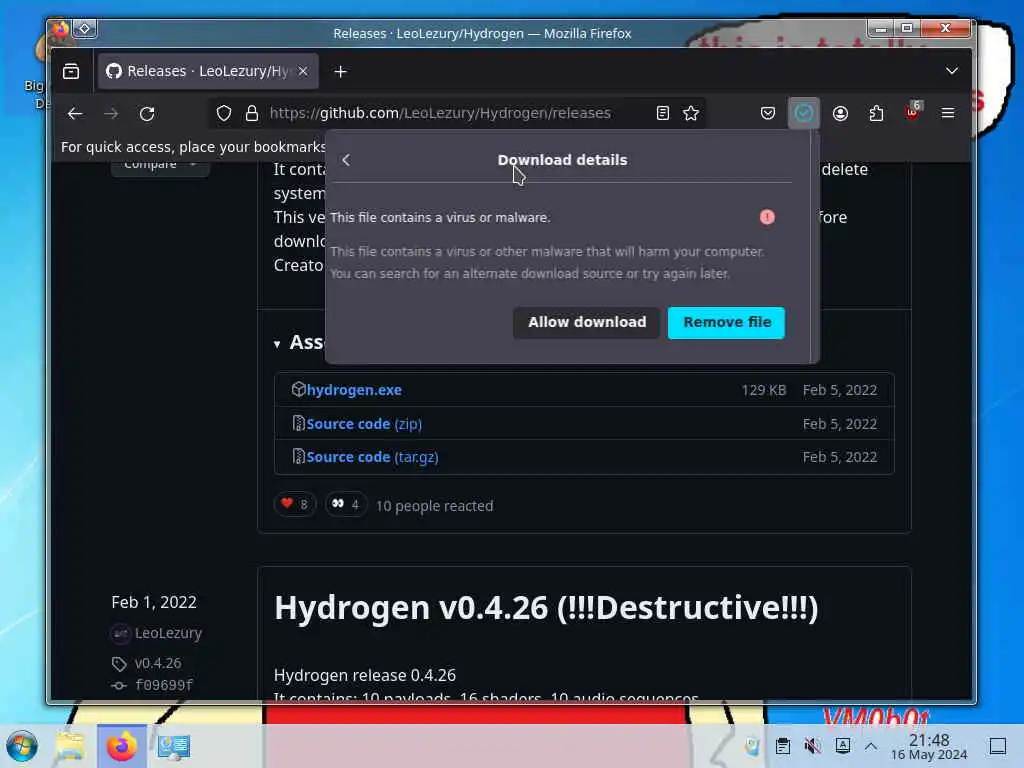Toggle eyes reaction with 4
Image resolution: width=1024 pixels, height=768 pixels.
pyautogui.click(x=346, y=504)
